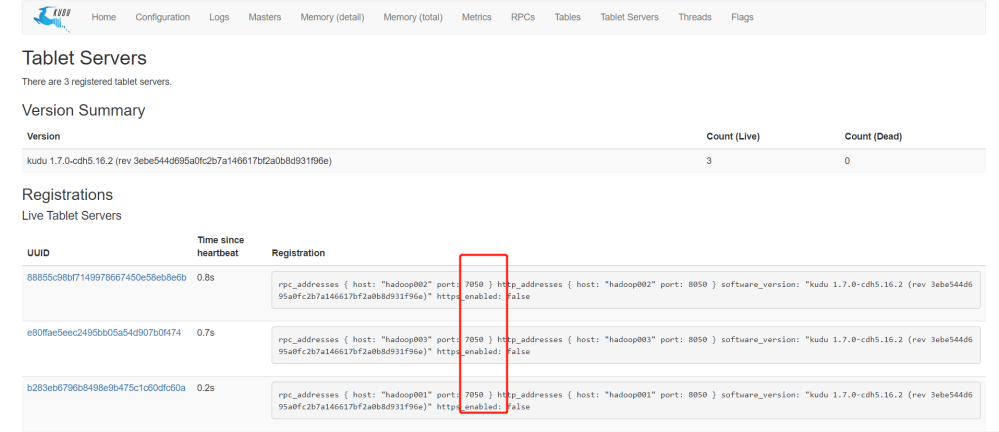Click the Live Tablet Servers subheading
Image resolution: width=999 pixels, height=432 pixels.
[x=71, y=216]
